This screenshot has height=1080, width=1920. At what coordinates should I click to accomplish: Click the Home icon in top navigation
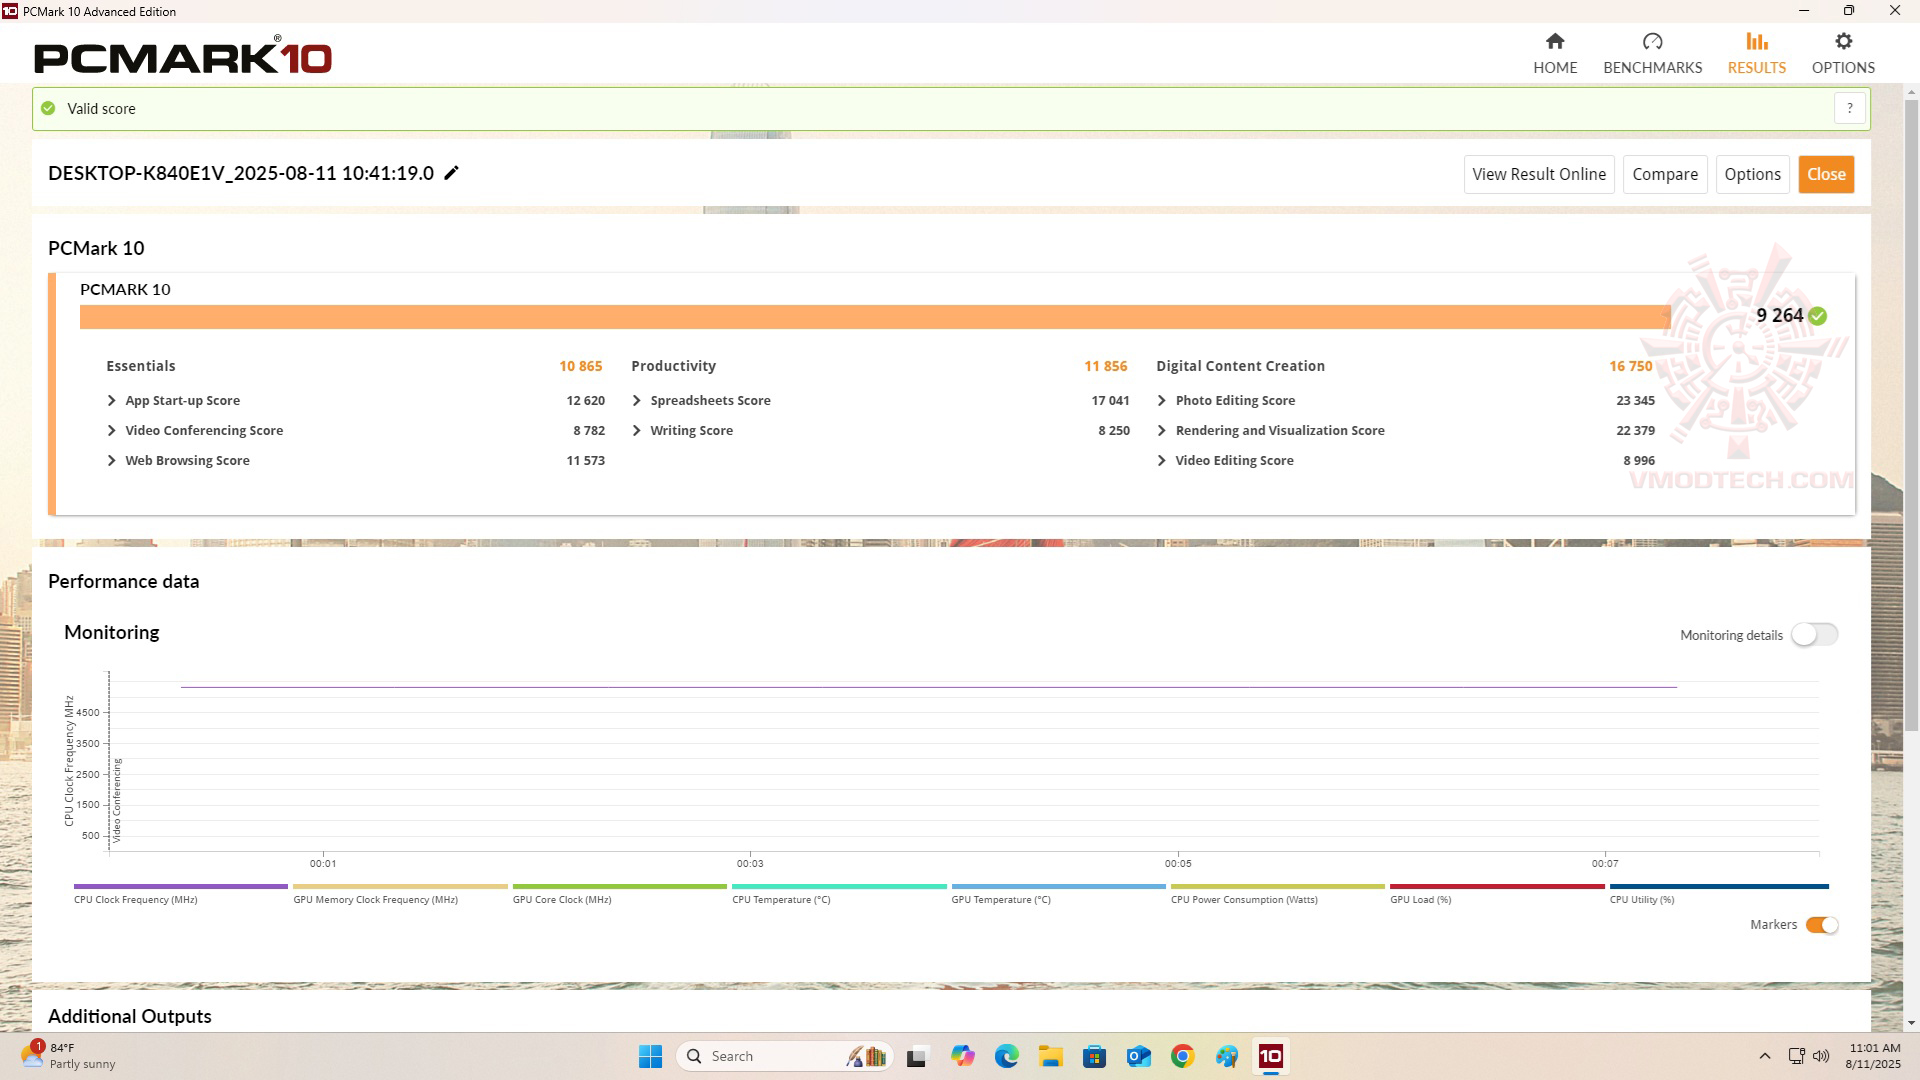(1554, 41)
